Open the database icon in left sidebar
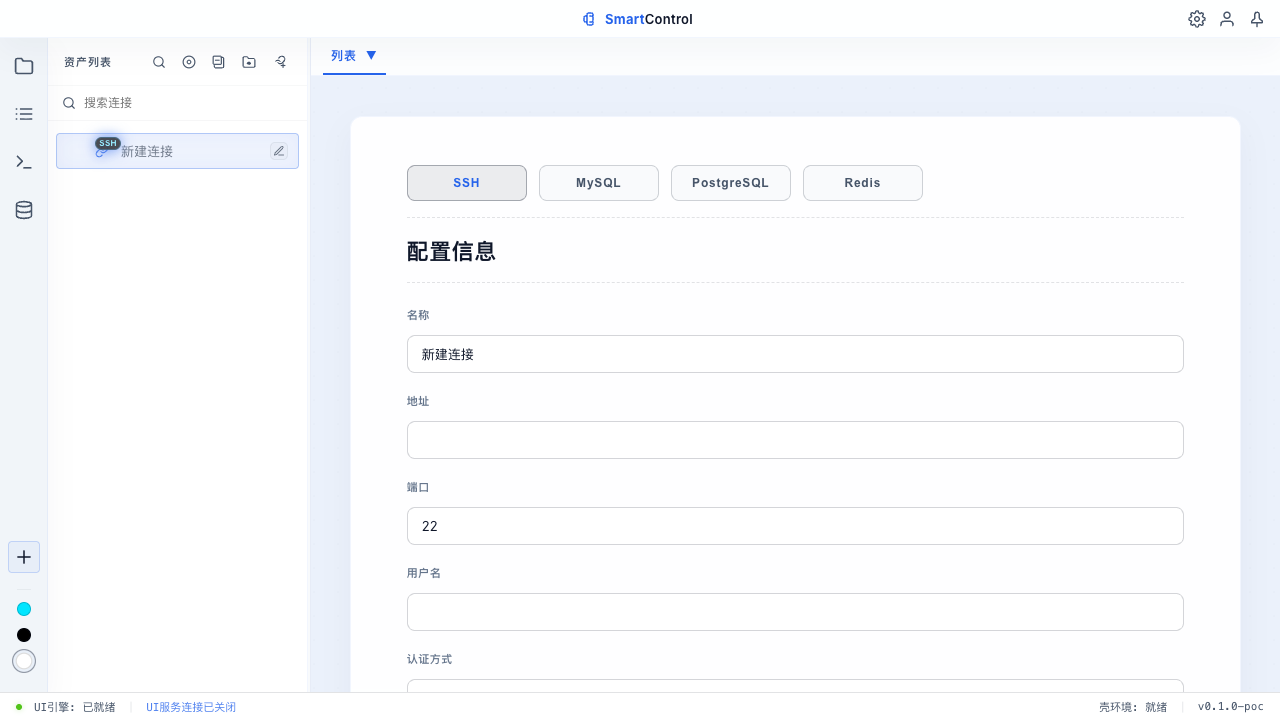 coord(24,210)
